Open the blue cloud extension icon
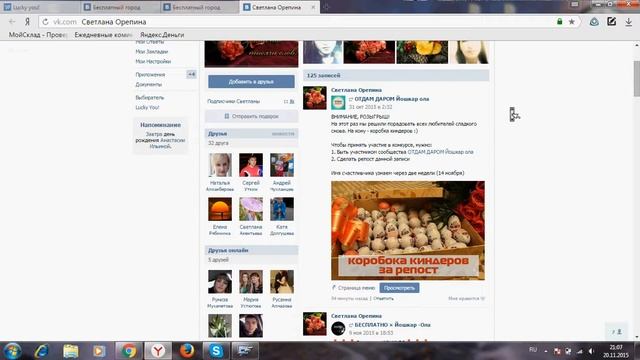 pos(594,22)
